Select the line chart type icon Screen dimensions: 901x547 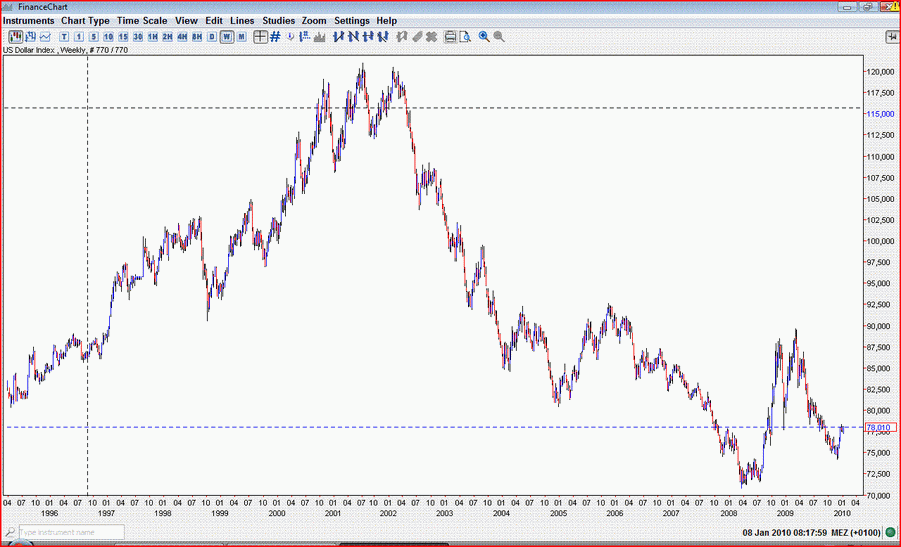45,37
